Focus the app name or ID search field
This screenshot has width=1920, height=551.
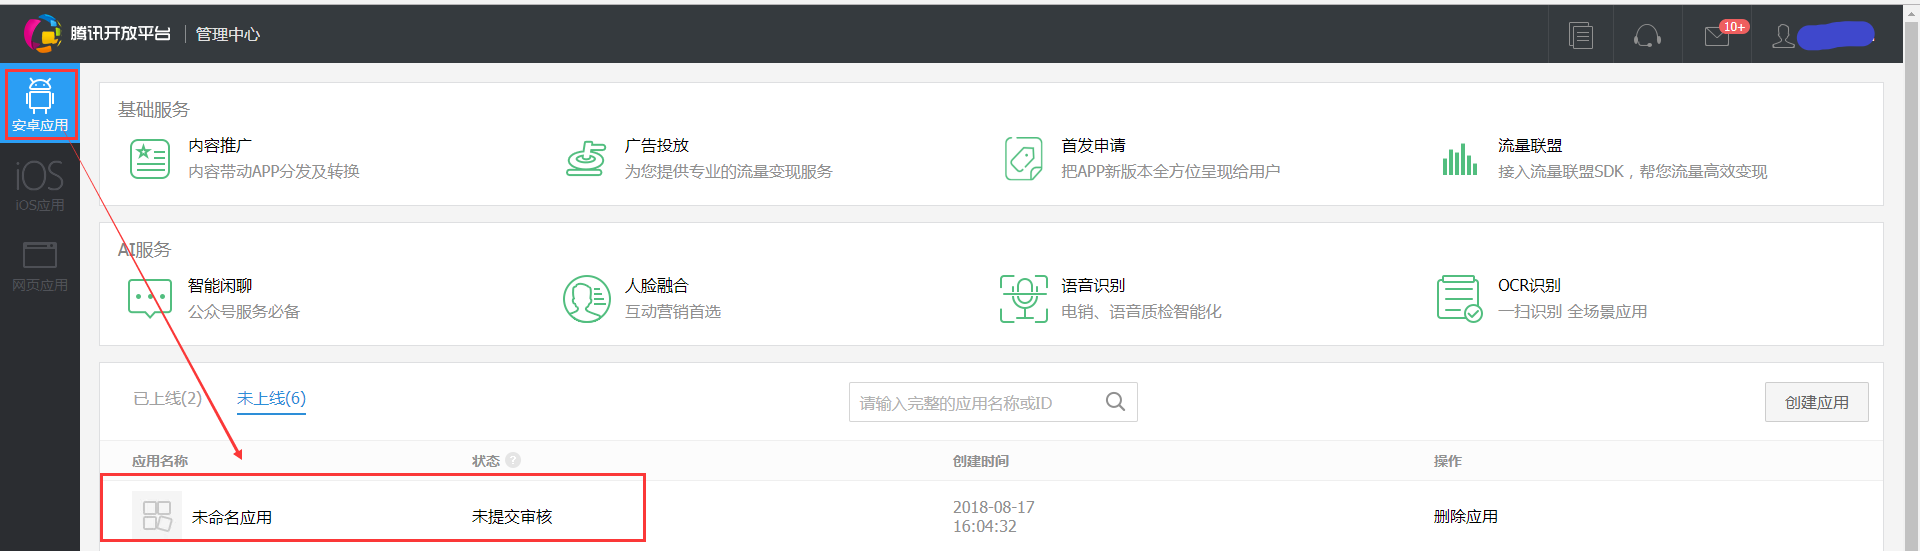point(993,402)
